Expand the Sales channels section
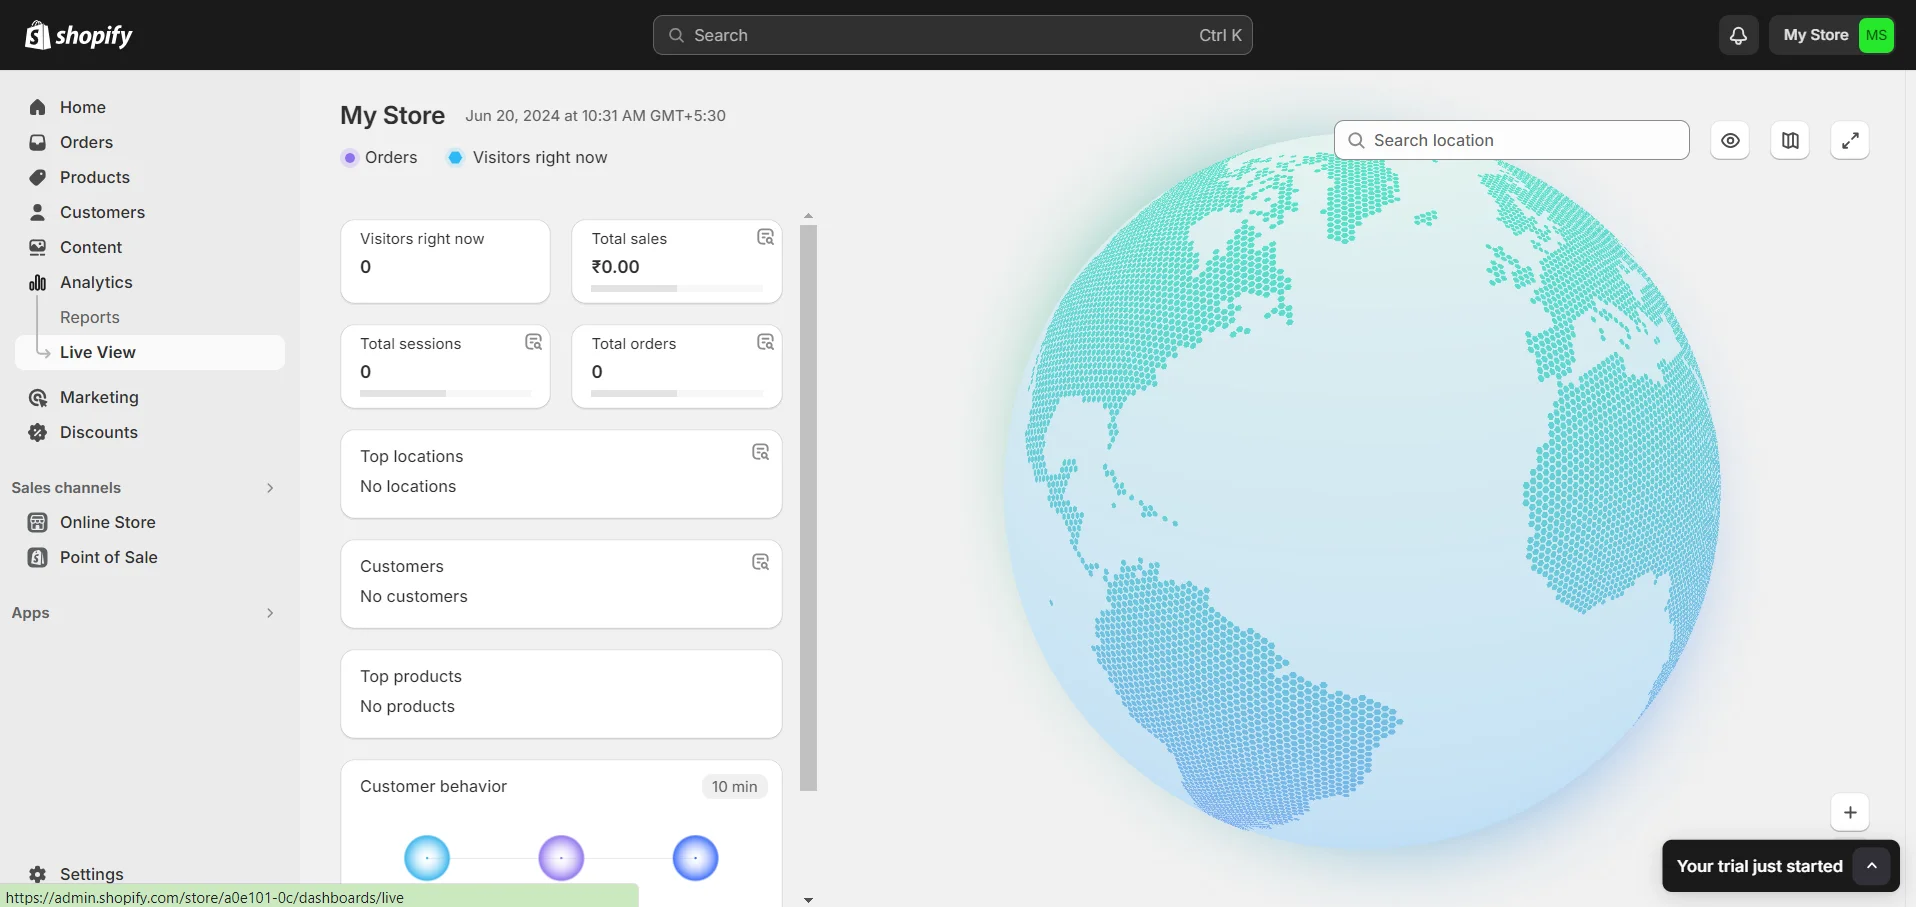Screen dimensions: 1916x907 pos(269,487)
